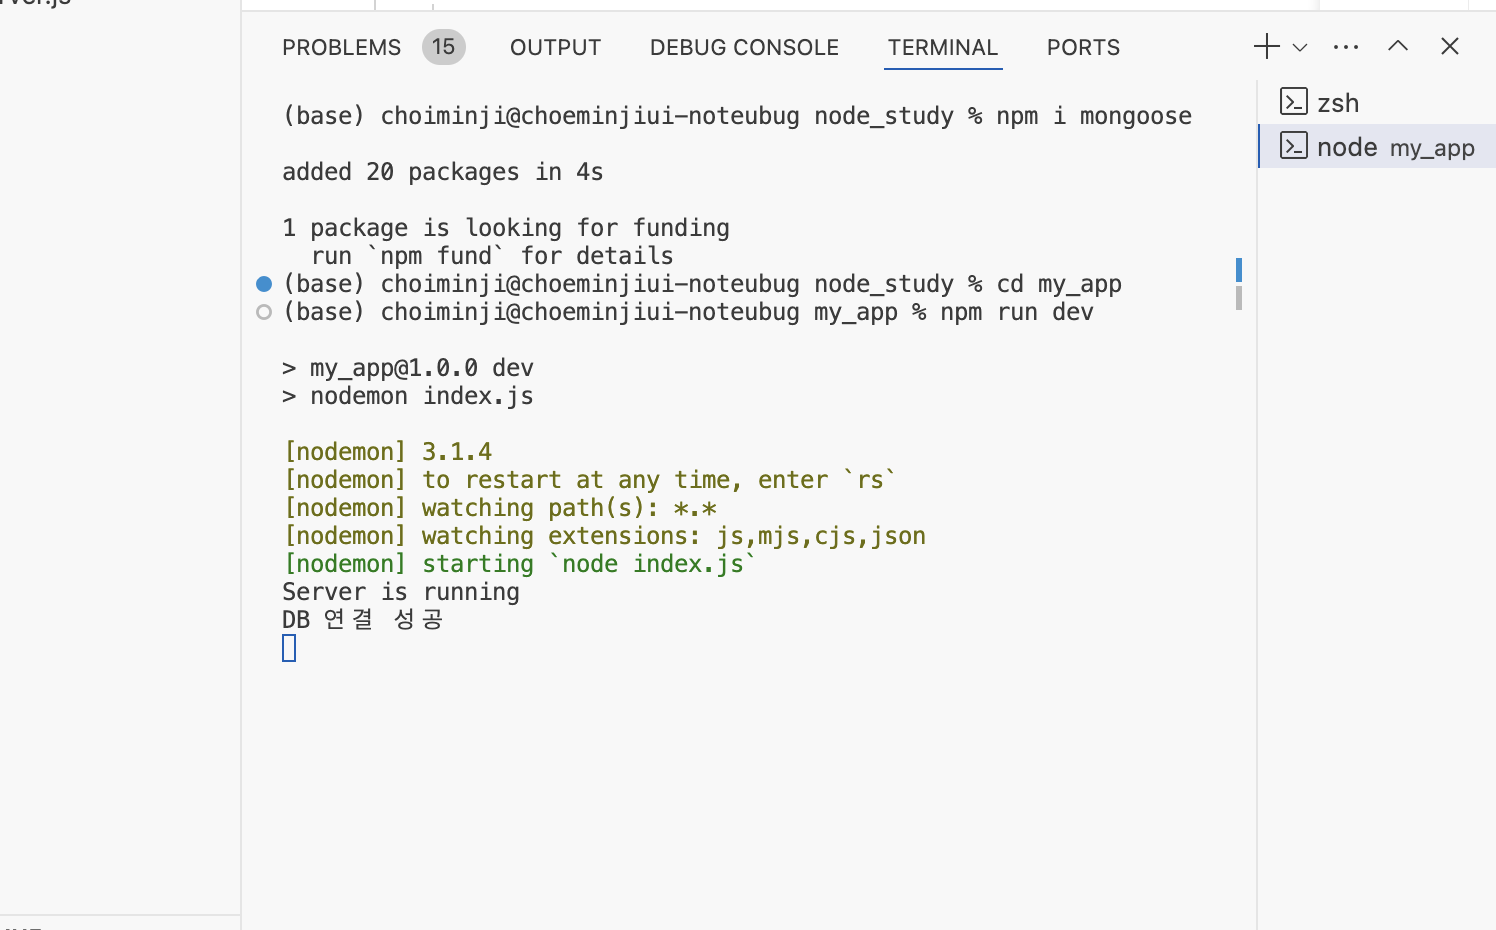Select the TERMINAL tab
Viewport: 1496px width, 930px height.
[943, 47]
